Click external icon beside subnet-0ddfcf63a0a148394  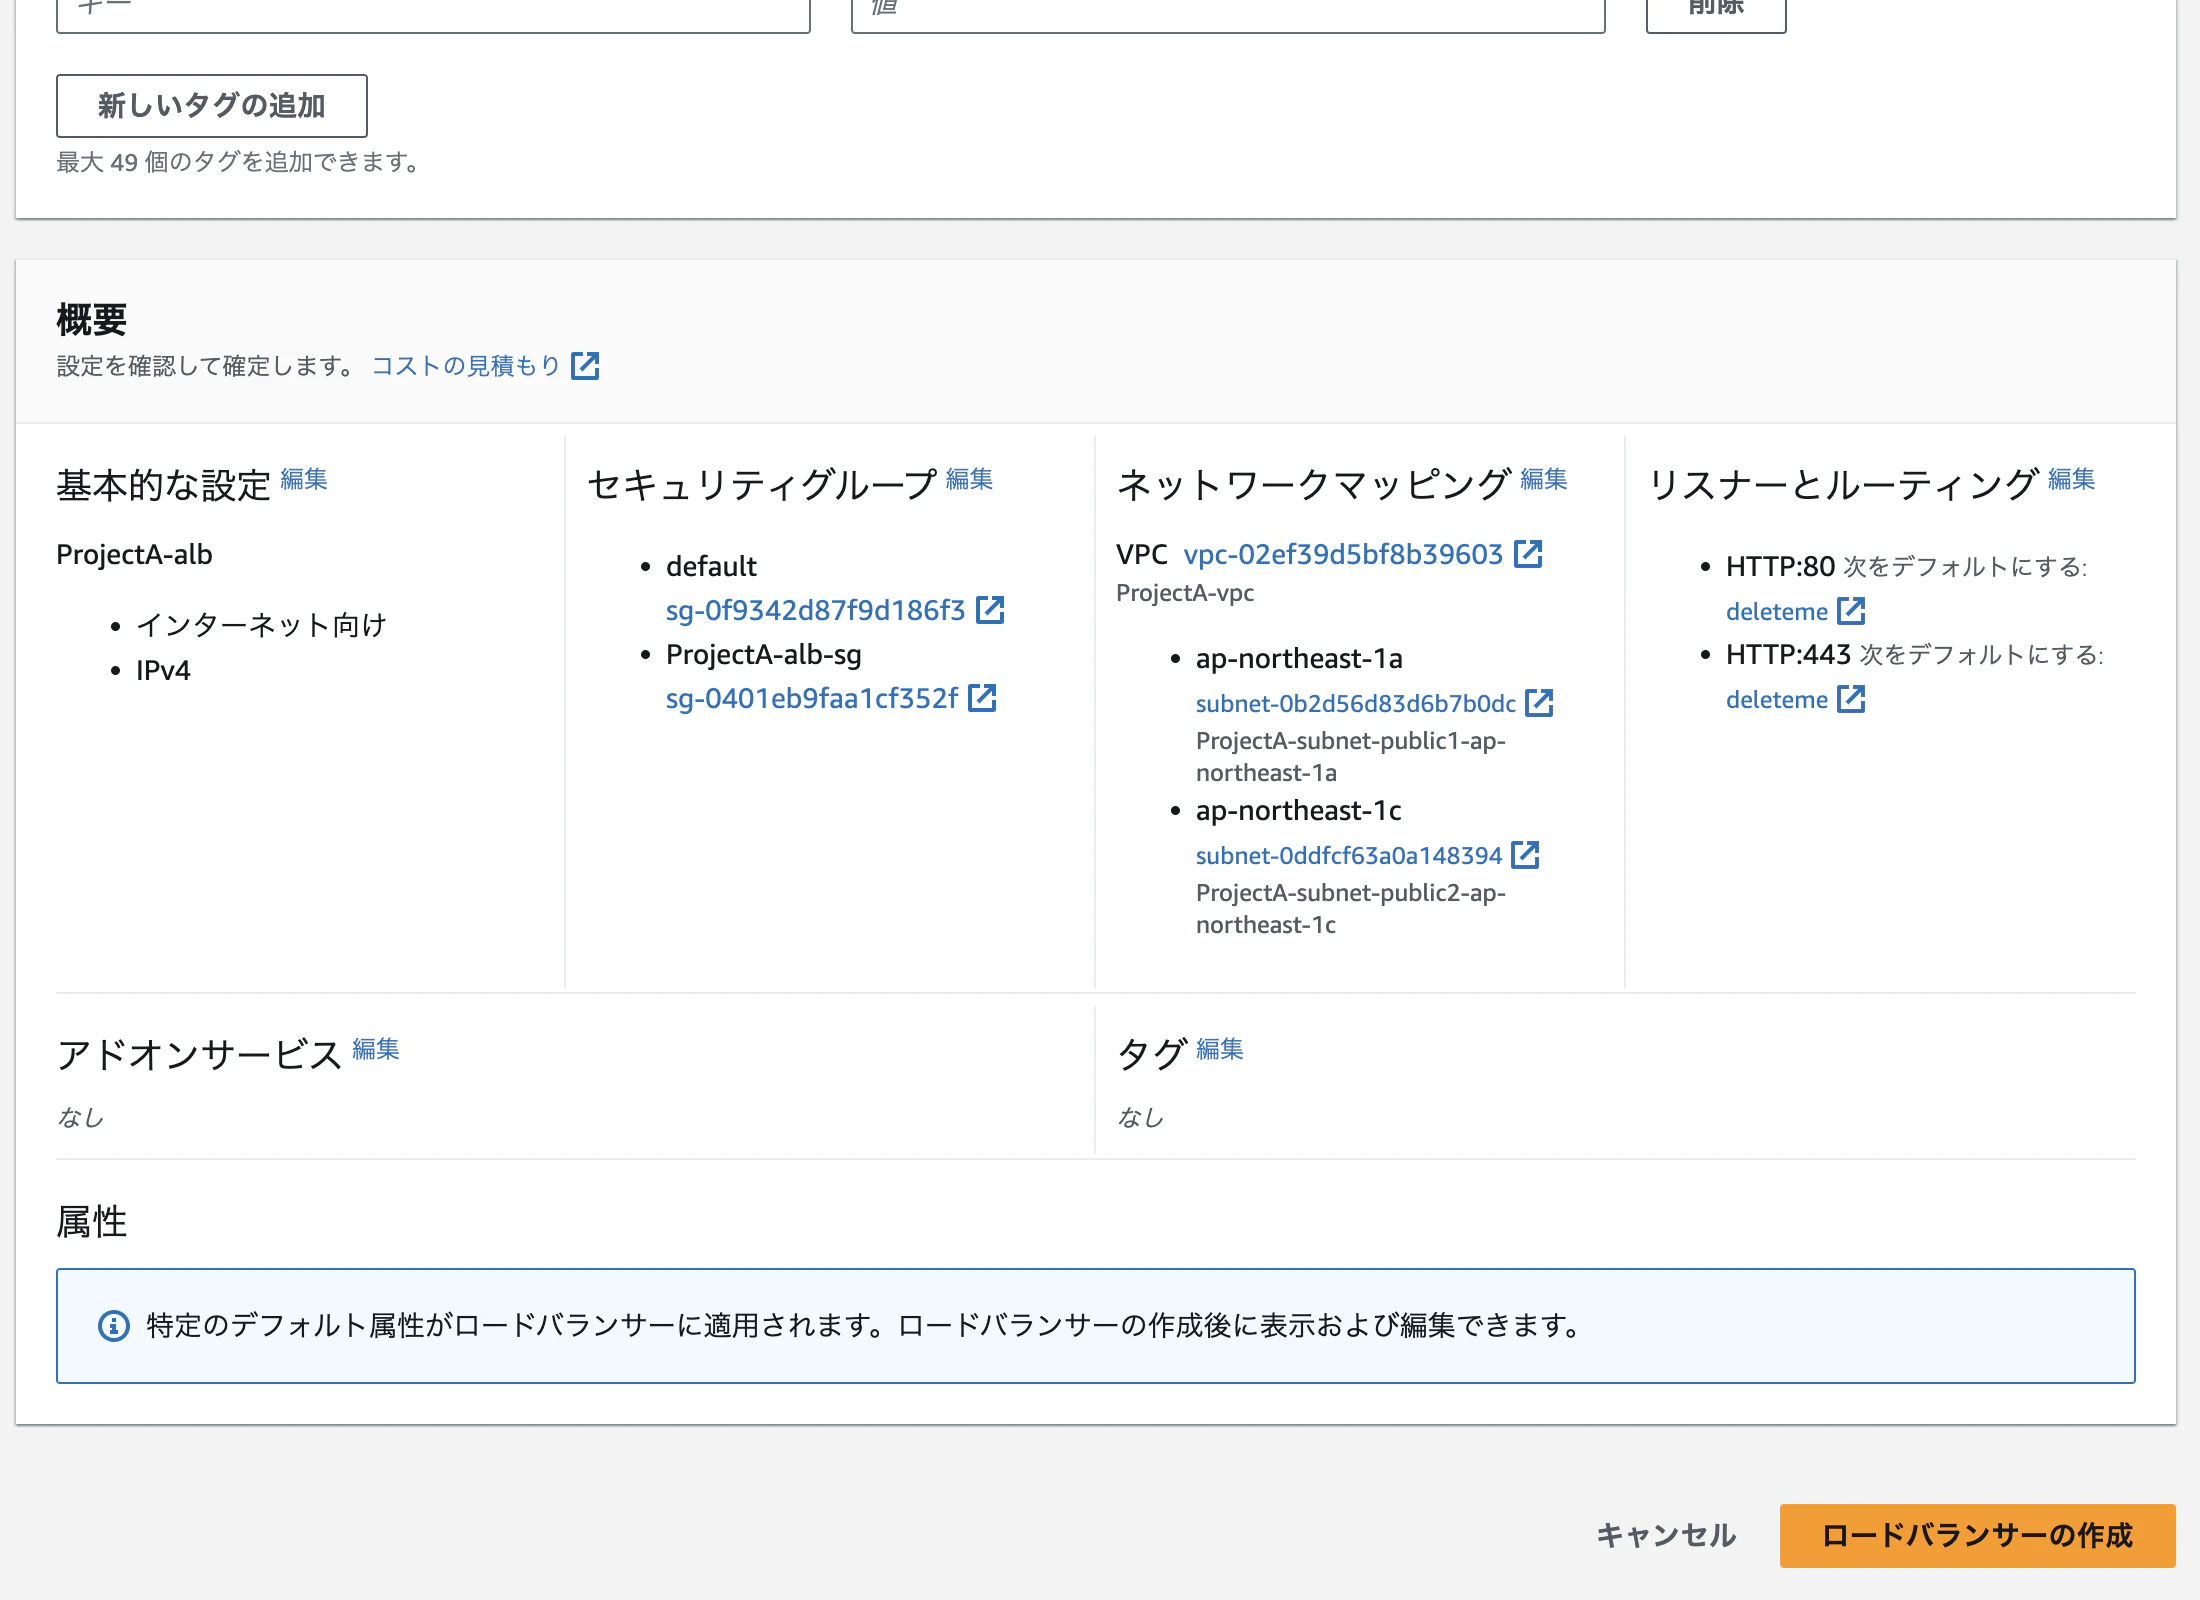(1525, 855)
